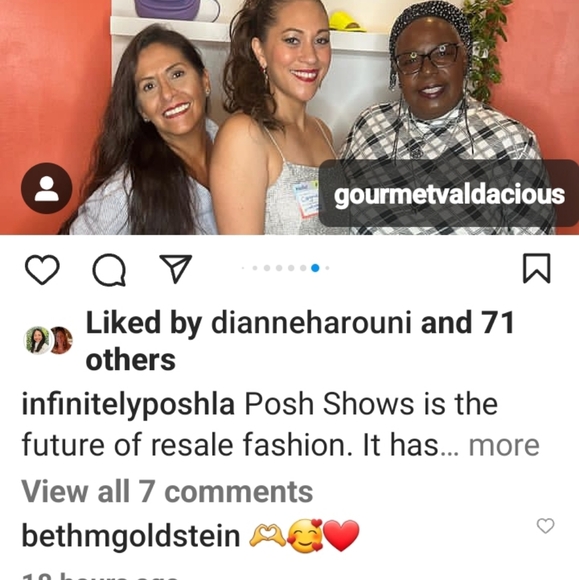
Task: Tap the tagged people profile icon
Action: coord(47,188)
